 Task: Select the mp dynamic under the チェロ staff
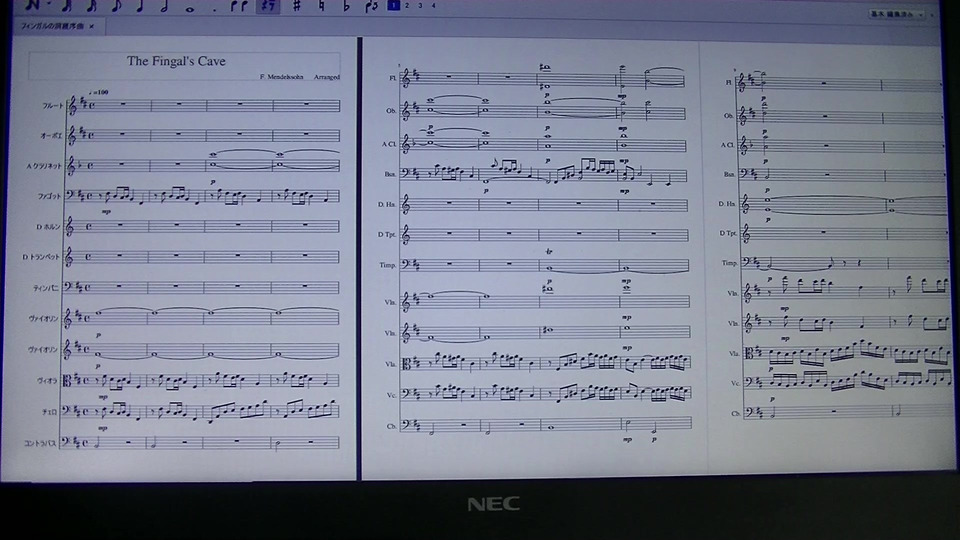click(x=102, y=428)
